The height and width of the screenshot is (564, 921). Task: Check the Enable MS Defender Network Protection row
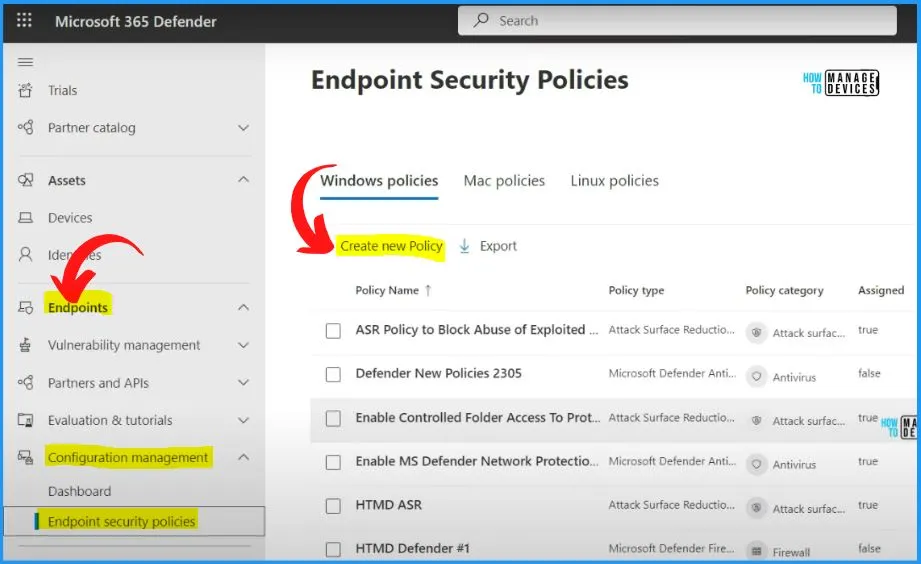[x=333, y=462]
